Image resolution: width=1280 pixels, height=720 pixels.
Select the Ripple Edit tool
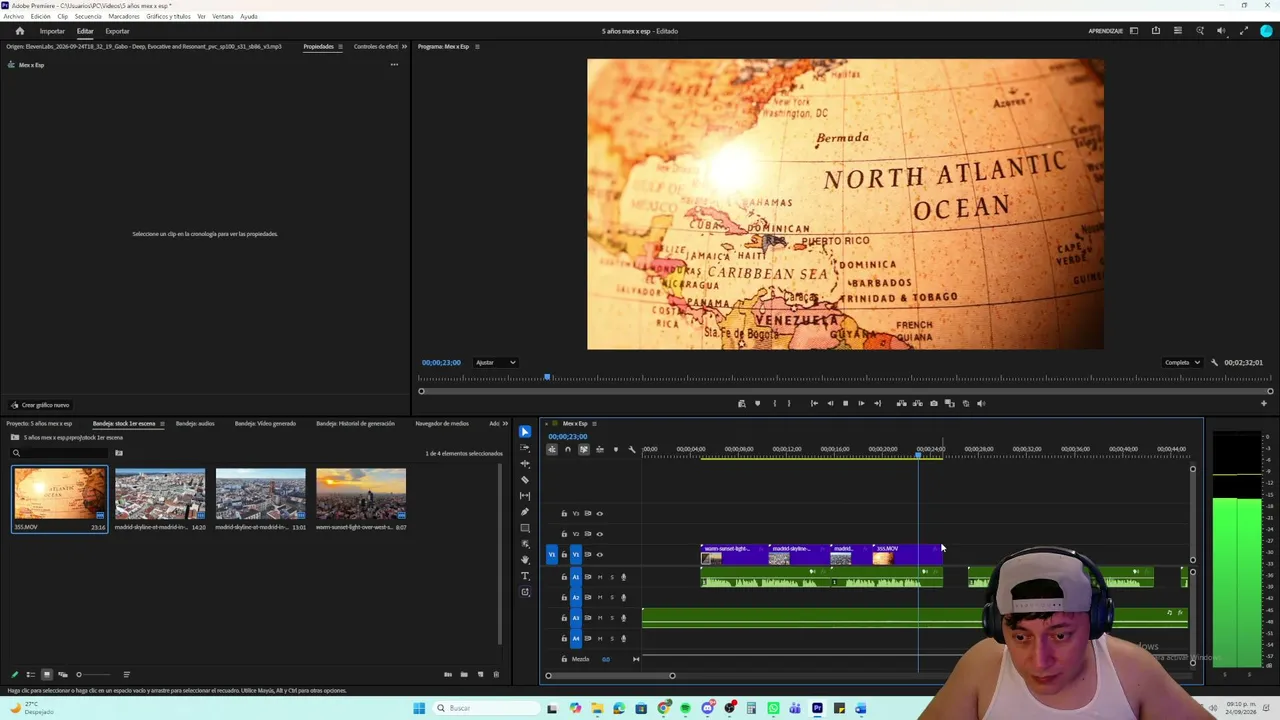tap(525, 464)
